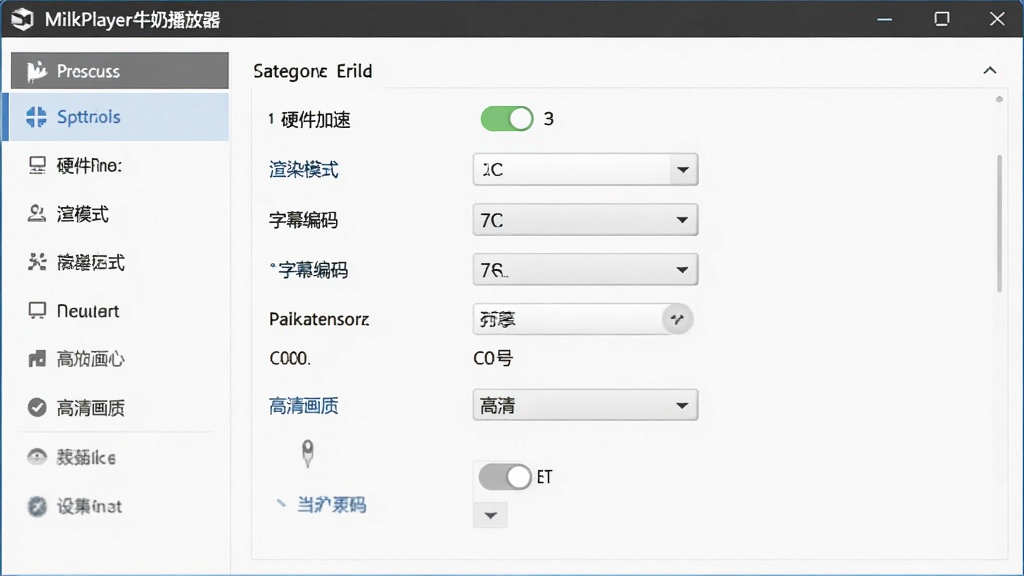Select the Prescuss sidebar icon
The image size is (1024, 576).
37,71
